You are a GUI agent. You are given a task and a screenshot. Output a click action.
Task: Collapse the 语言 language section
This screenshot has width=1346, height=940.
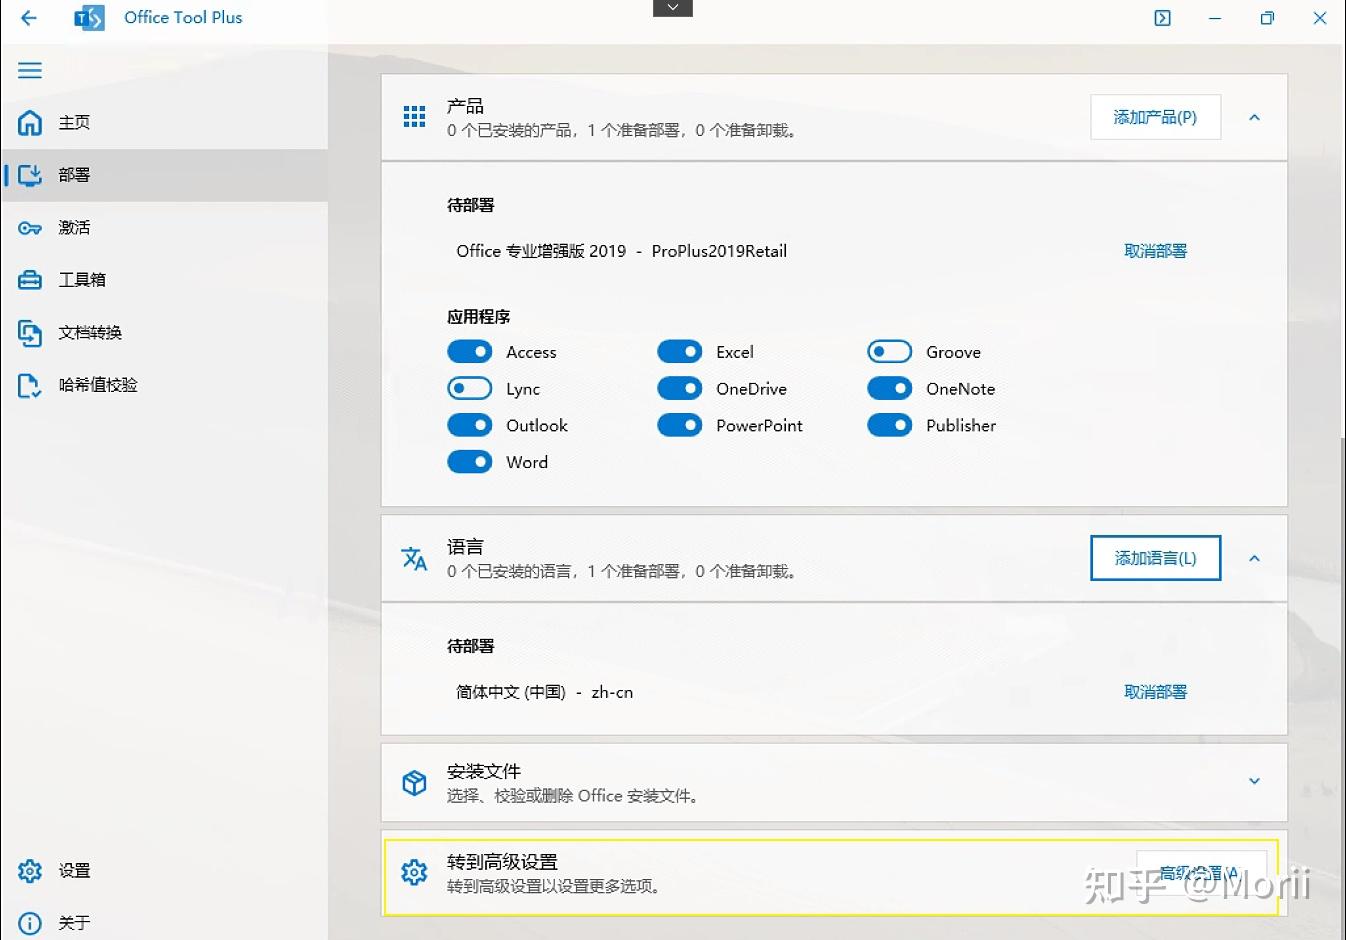[1254, 558]
